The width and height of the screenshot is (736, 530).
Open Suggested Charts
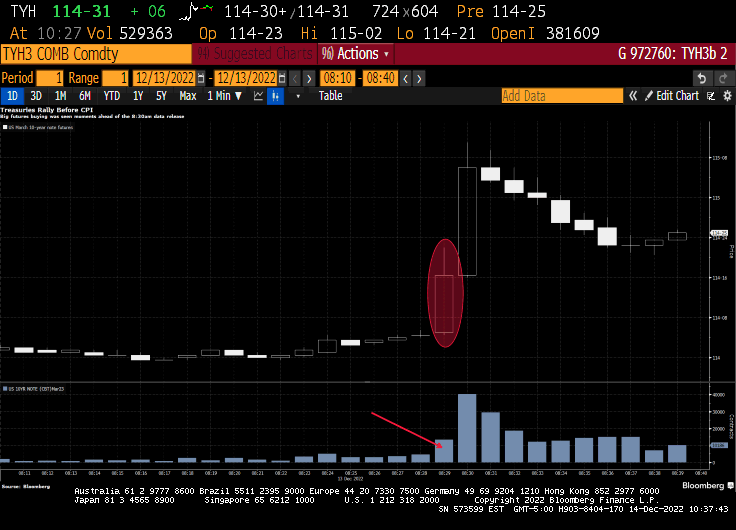[255, 54]
